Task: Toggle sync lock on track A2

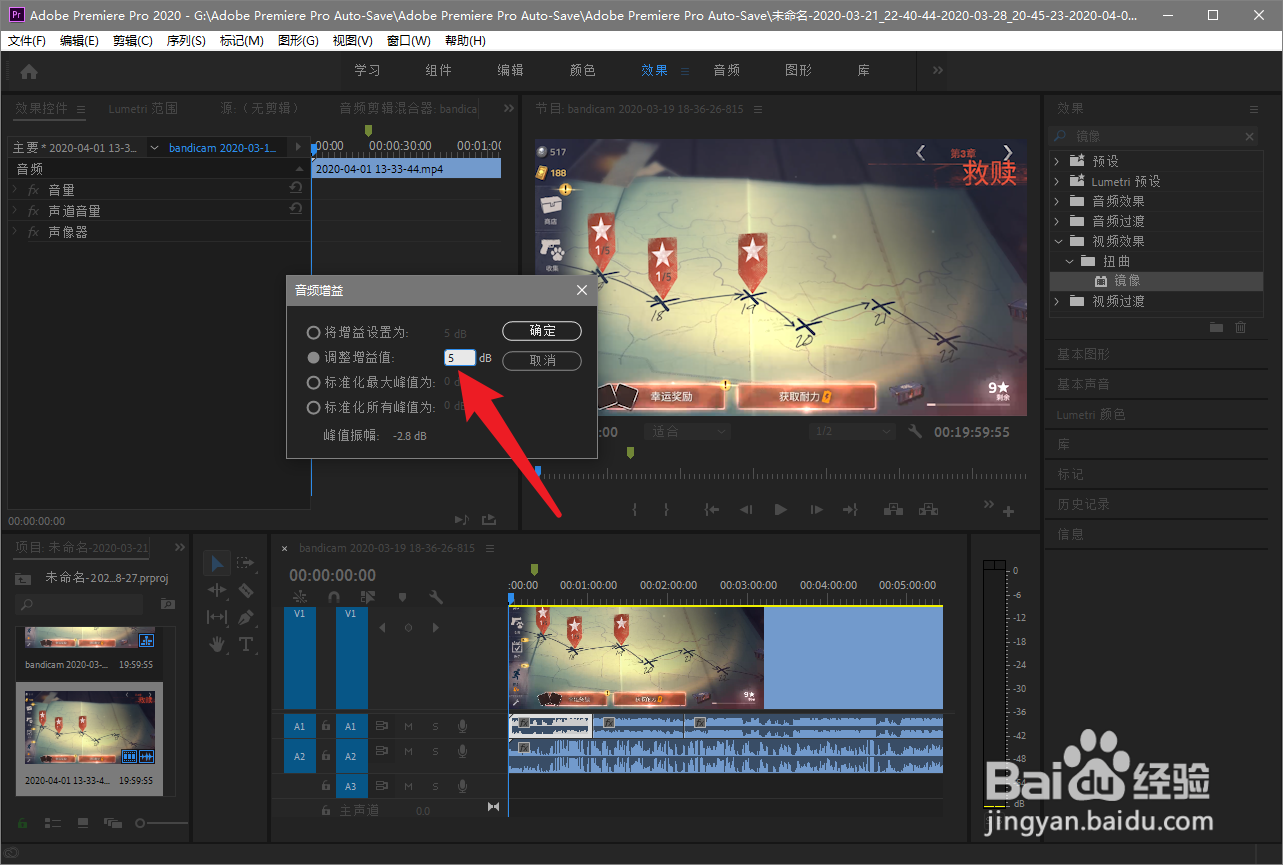Action: [381, 752]
